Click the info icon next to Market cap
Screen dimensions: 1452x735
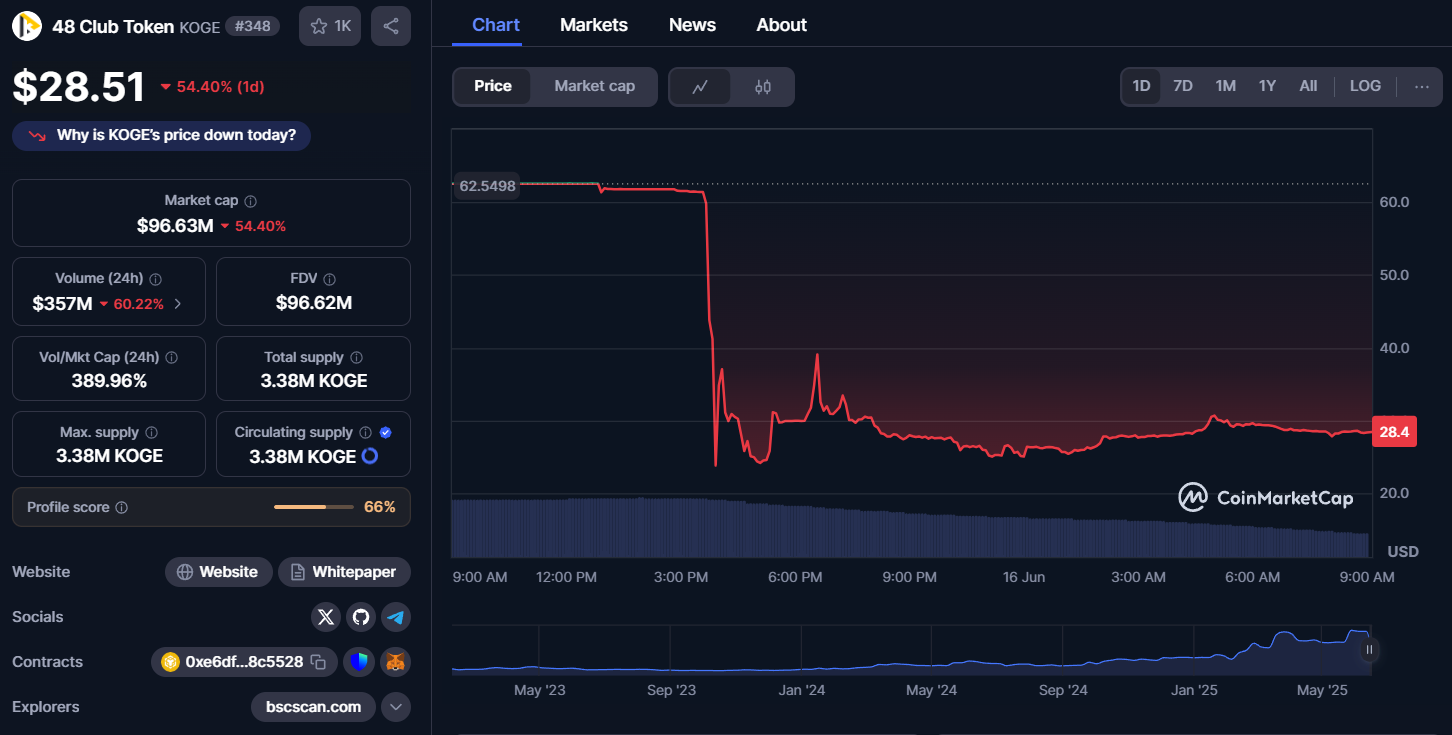[251, 201]
